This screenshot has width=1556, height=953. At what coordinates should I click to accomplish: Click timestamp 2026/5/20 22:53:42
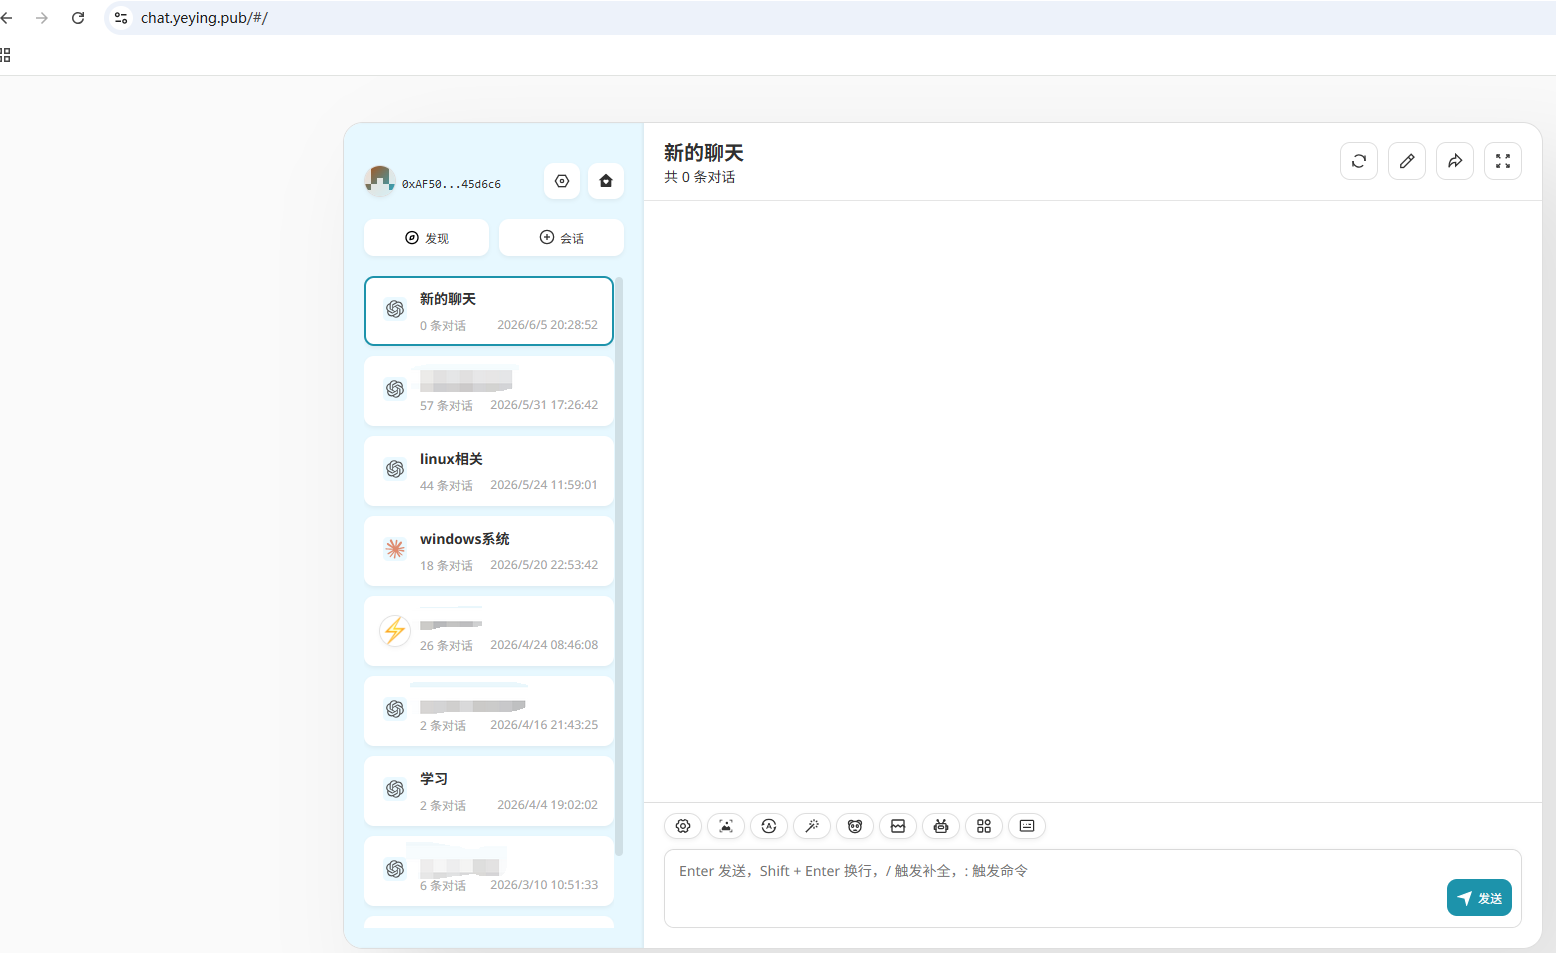(544, 565)
